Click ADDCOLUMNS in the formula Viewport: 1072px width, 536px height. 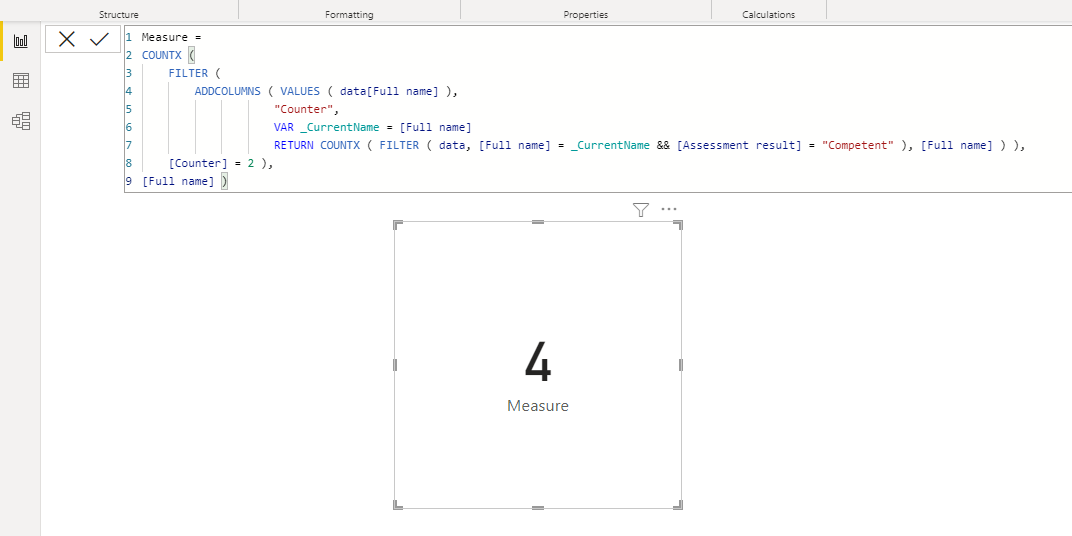pyautogui.click(x=228, y=91)
